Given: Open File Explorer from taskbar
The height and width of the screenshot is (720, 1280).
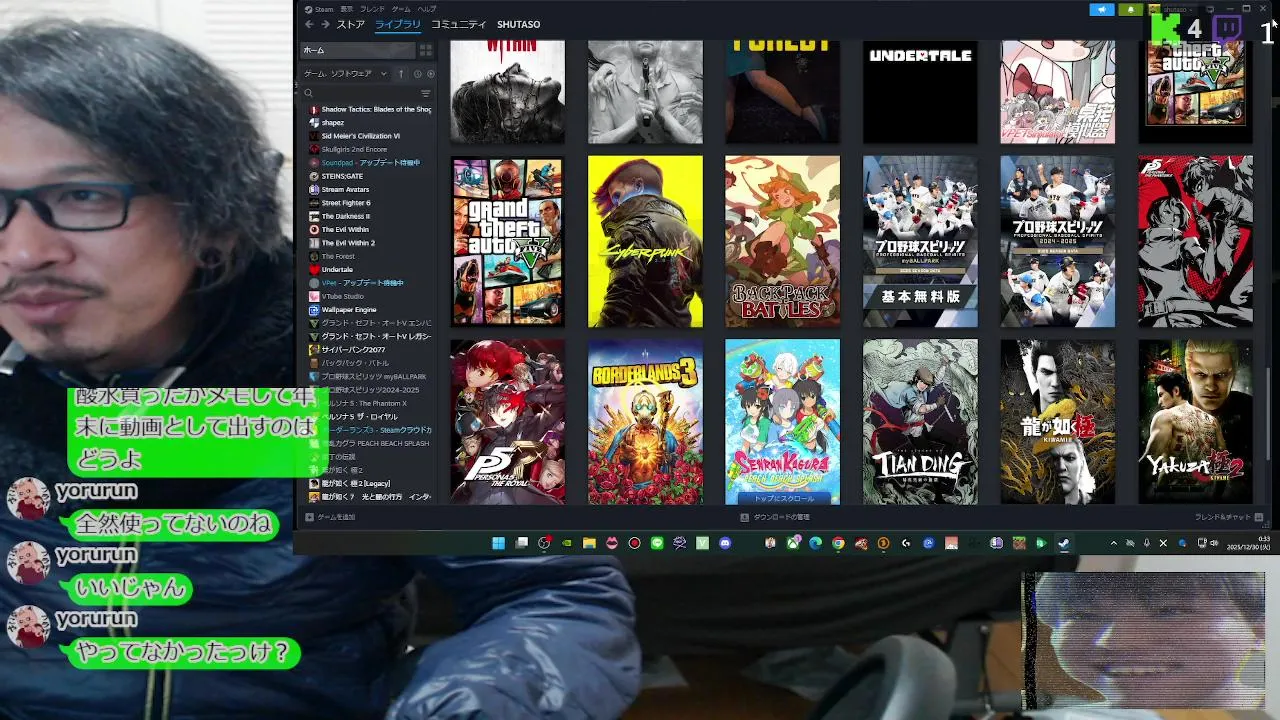Looking at the screenshot, I should [x=589, y=543].
